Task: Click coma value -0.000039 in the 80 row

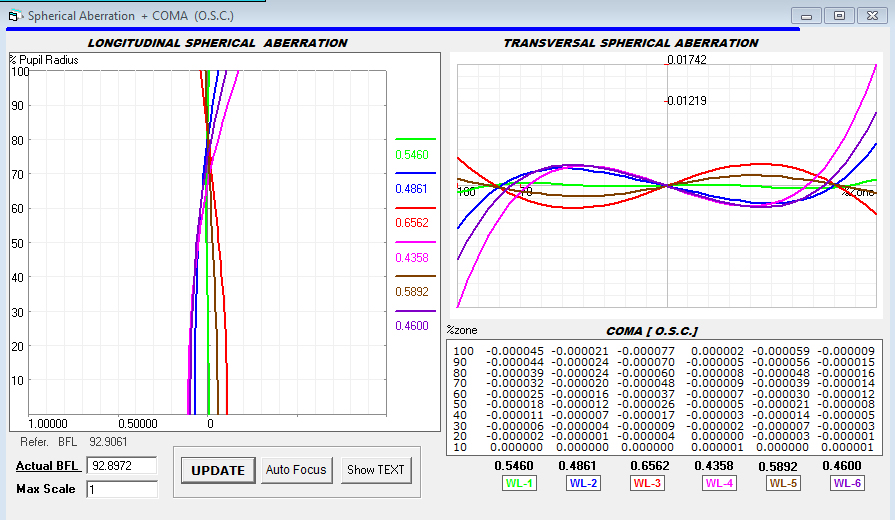Action: pyautogui.click(x=515, y=373)
